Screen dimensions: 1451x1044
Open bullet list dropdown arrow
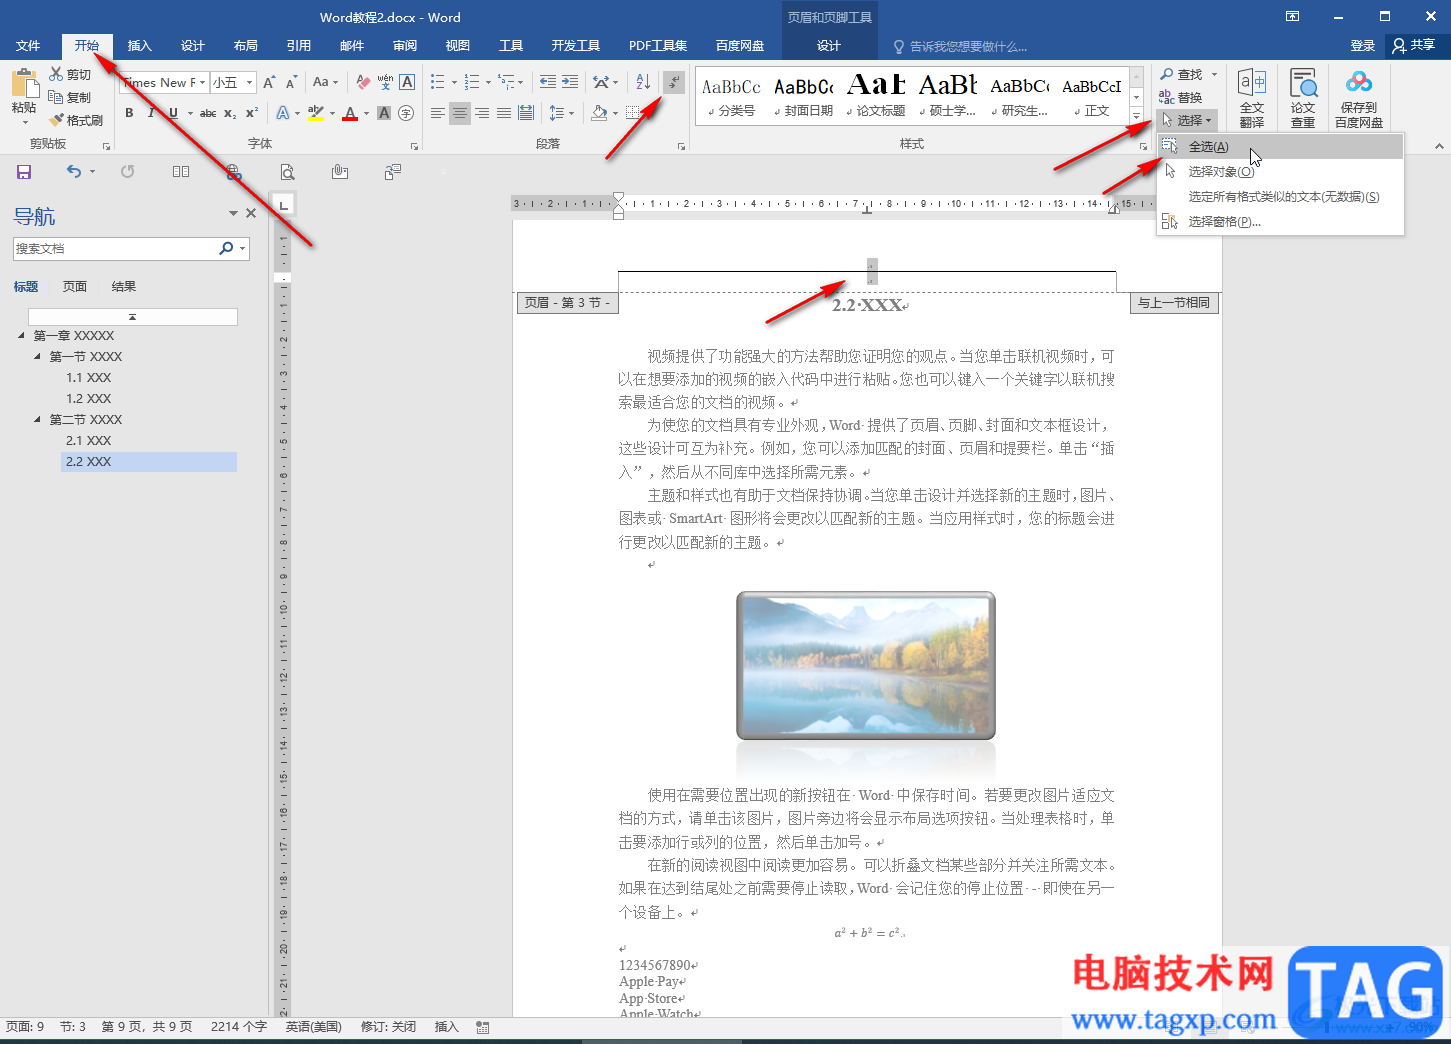[x=454, y=82]
